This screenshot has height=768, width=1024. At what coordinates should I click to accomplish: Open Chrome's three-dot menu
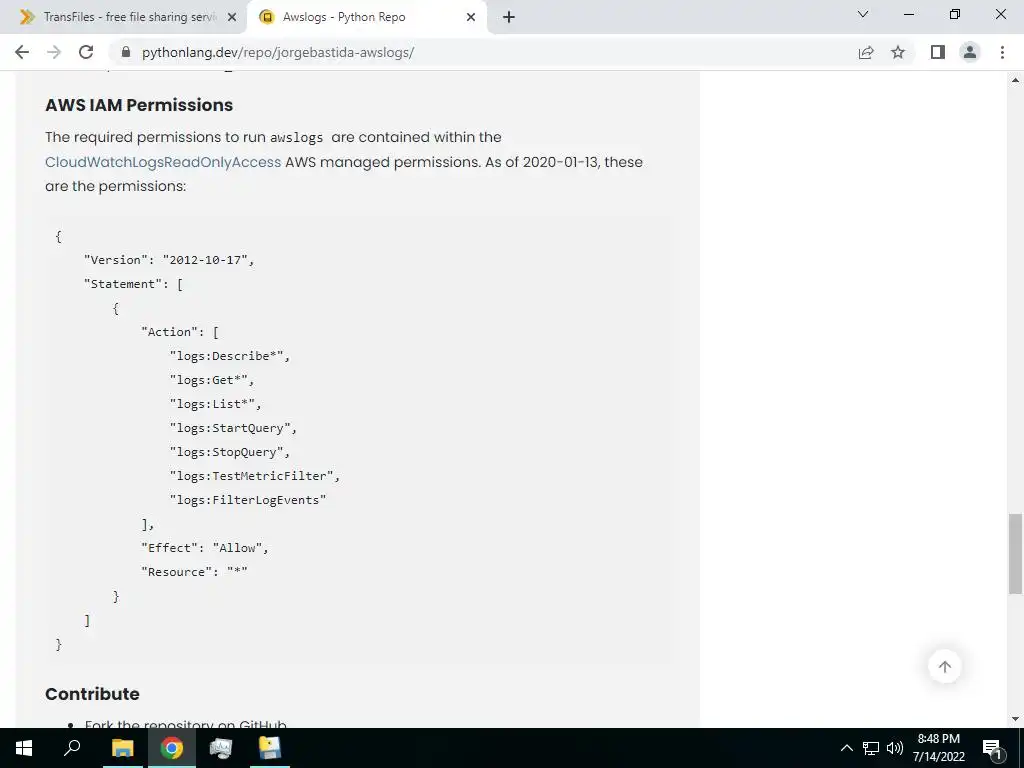[1002, 52]
